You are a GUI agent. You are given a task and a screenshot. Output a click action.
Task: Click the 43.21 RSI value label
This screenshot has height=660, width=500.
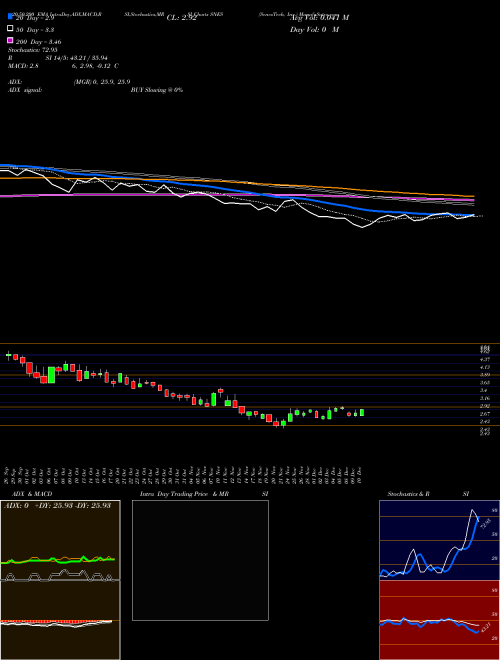pos(484,628)
